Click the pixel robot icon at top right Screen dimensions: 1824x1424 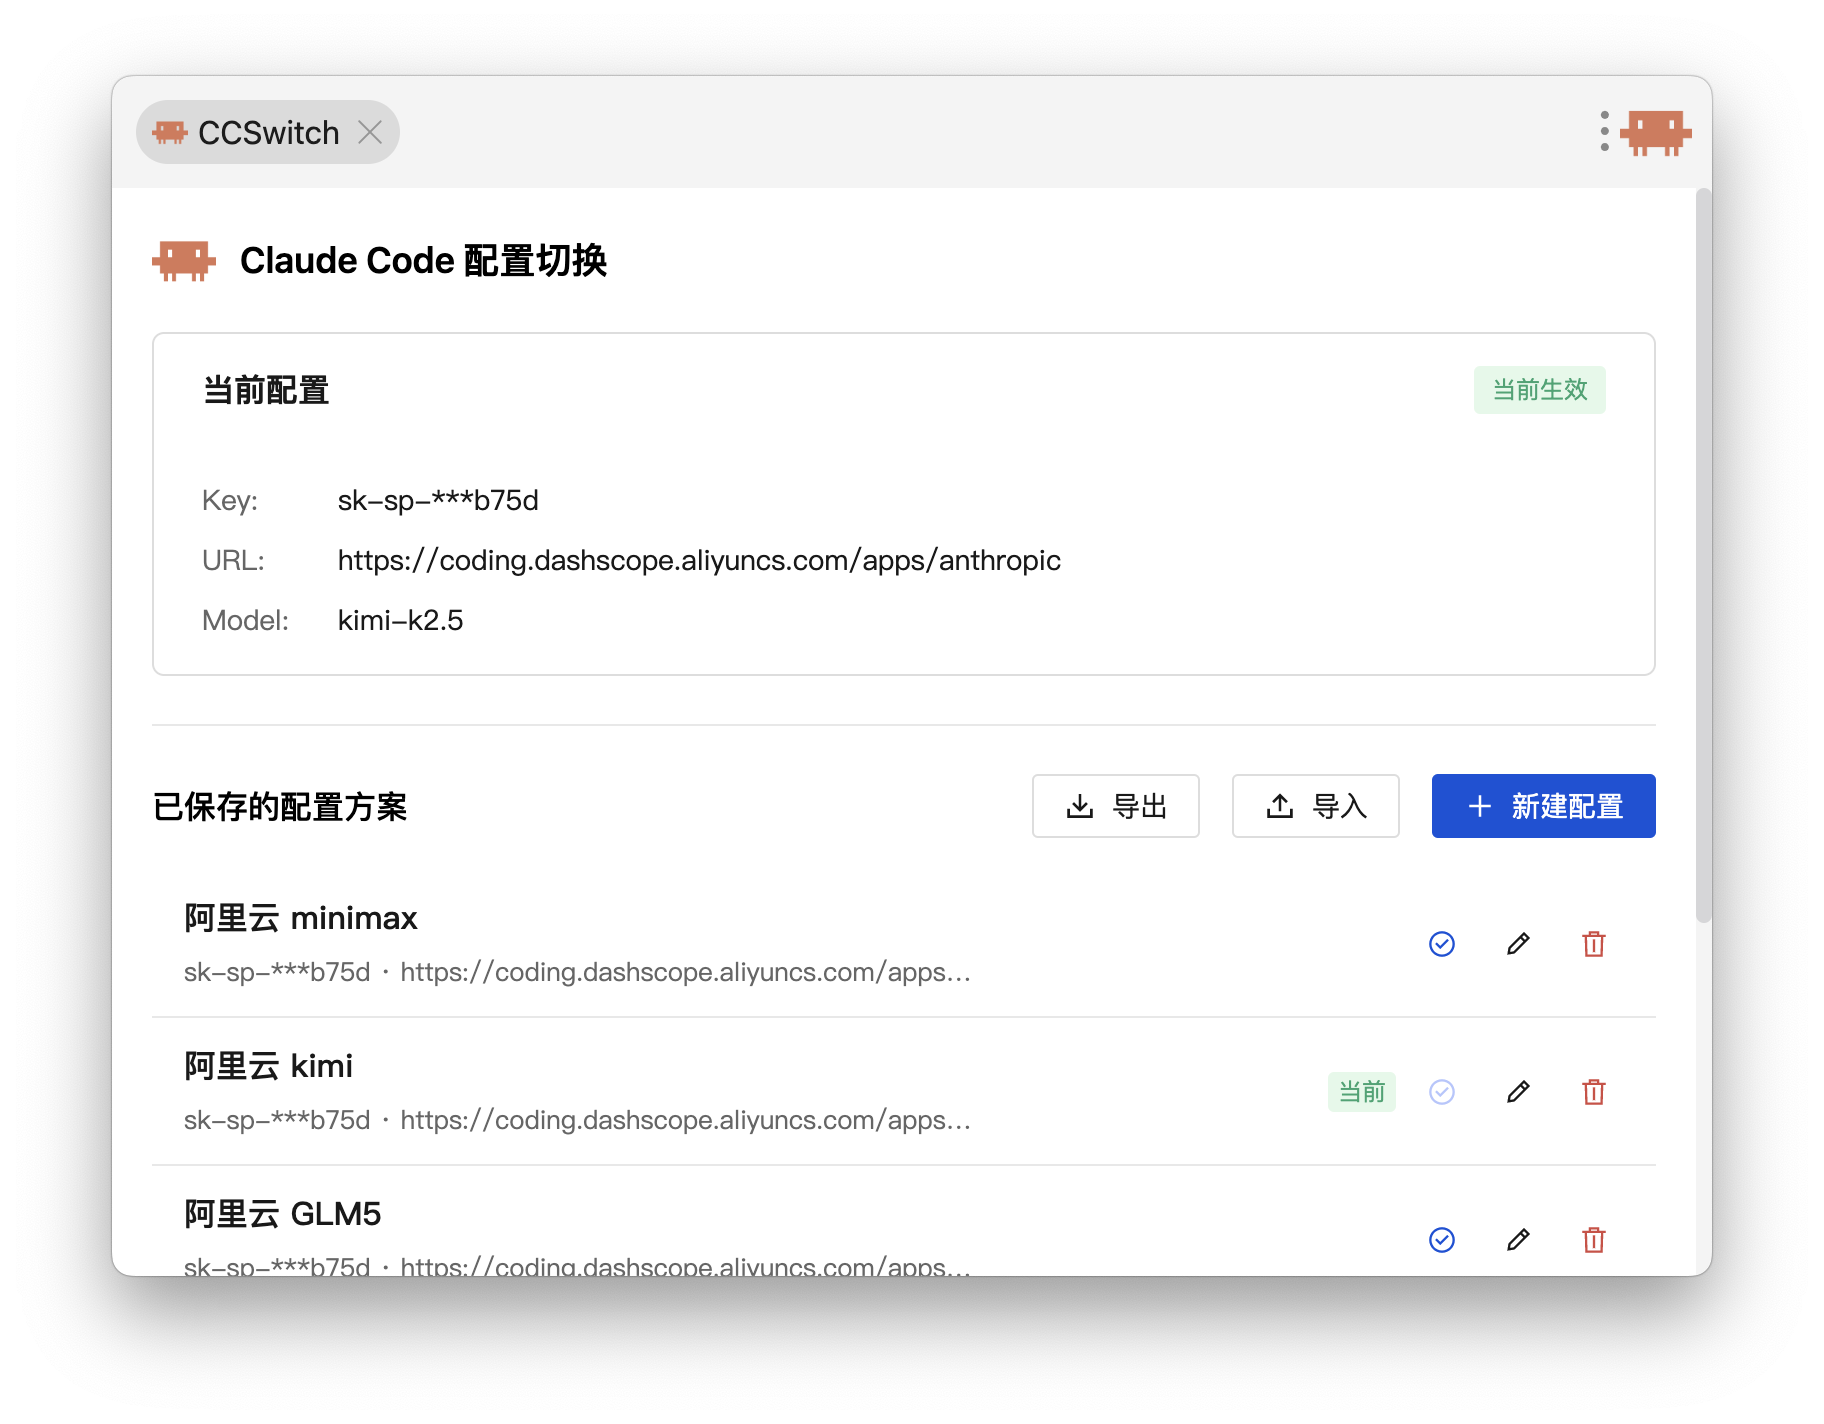point(1656,132)
